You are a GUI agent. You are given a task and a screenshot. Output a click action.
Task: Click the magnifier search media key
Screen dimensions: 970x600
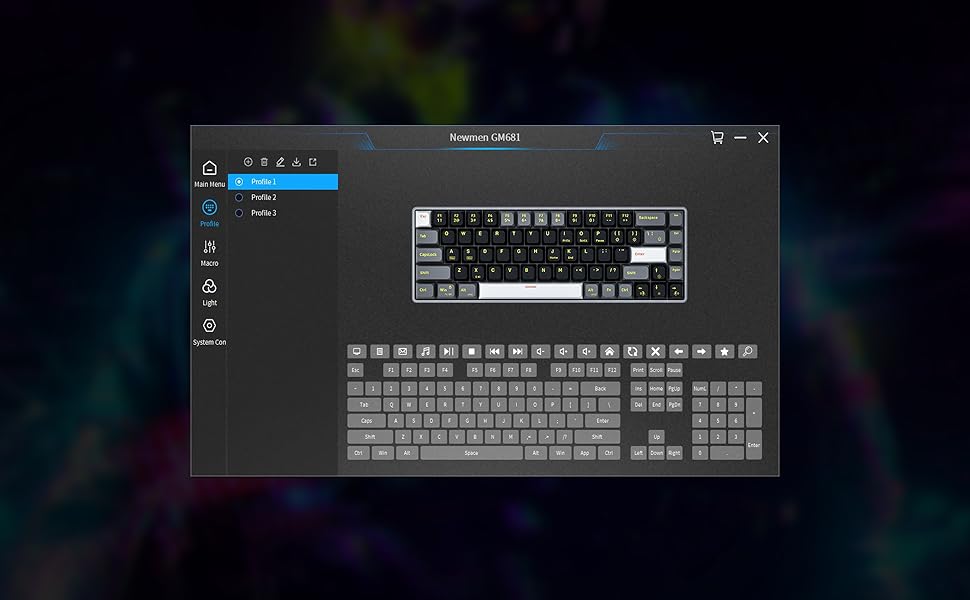pos(746,351)
